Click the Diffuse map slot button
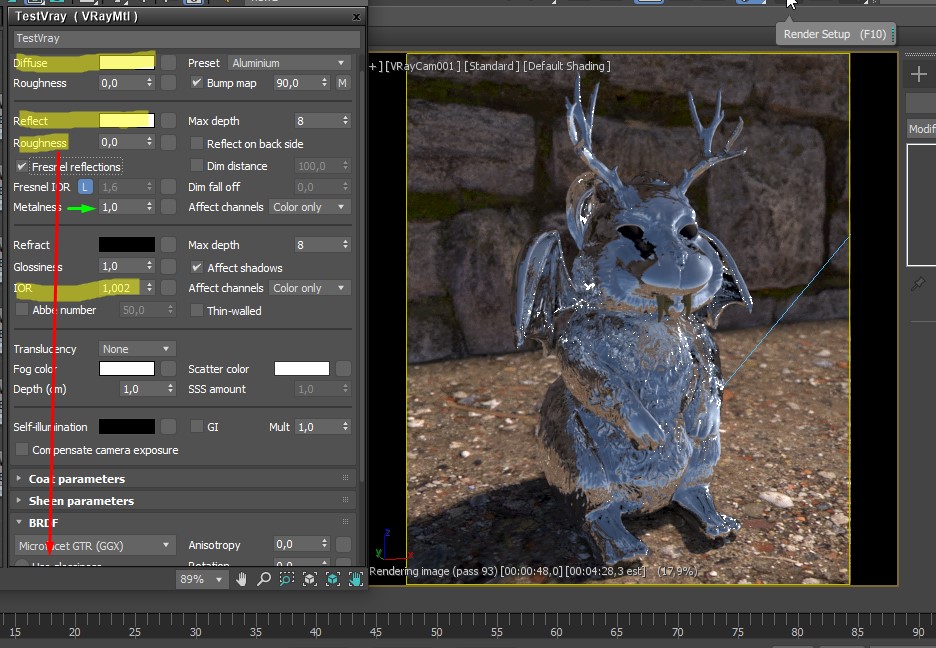The width and height of the screenshot is (936, 648). coord(168,62)
